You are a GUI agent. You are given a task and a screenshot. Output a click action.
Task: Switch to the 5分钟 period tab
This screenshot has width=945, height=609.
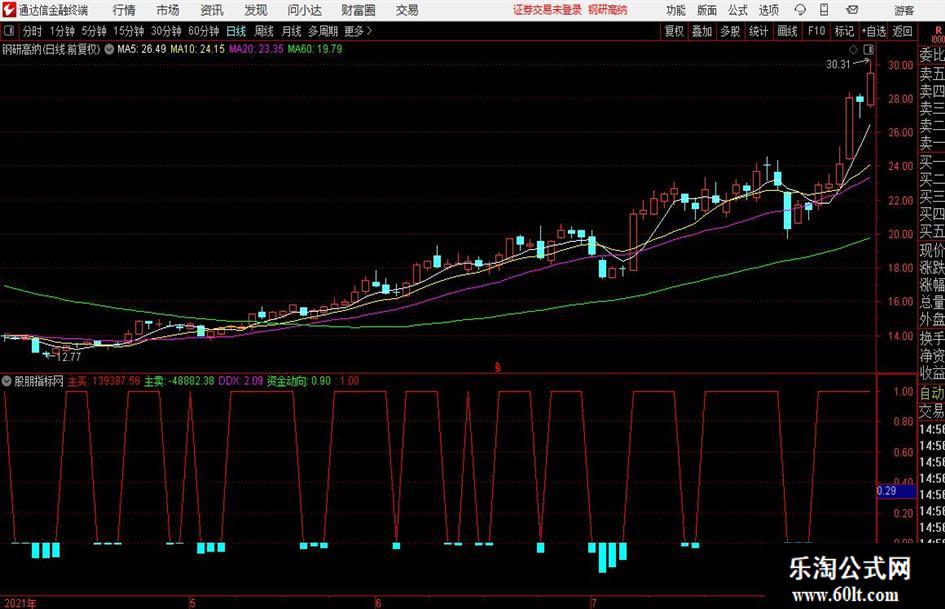coord(94,31)
